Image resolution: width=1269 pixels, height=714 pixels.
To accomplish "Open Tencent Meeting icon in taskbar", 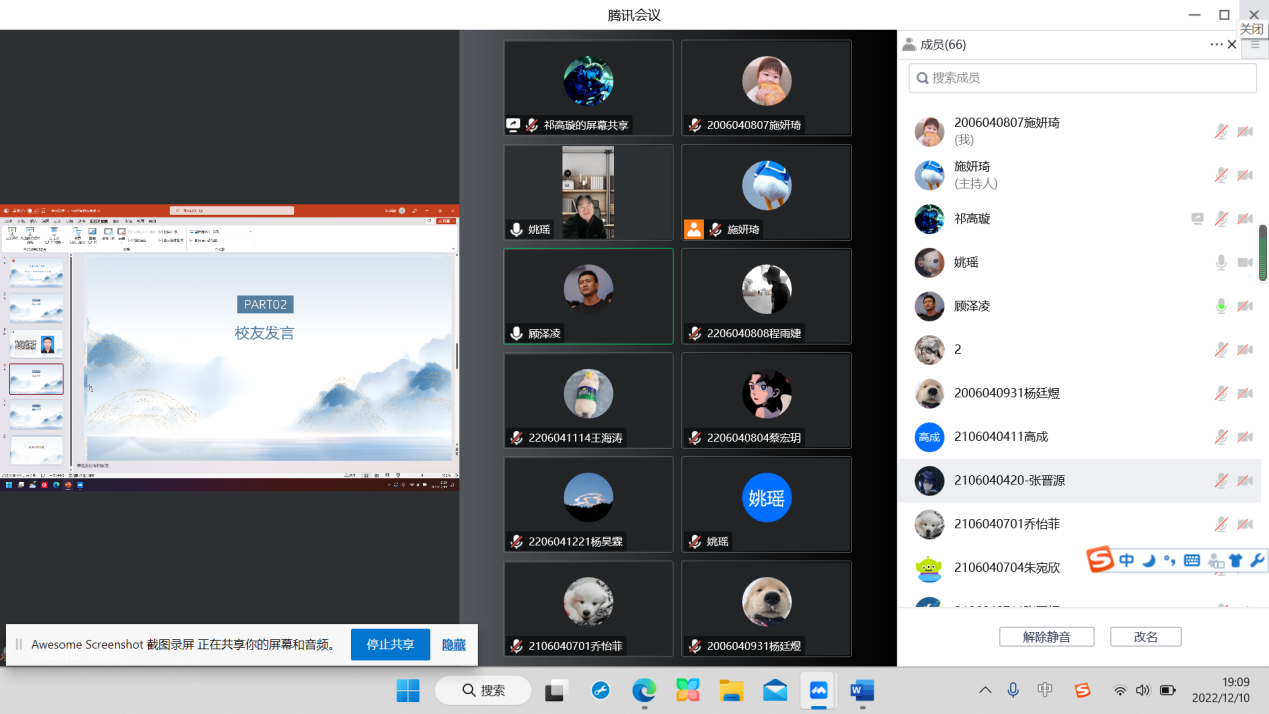I will point(818,690).
